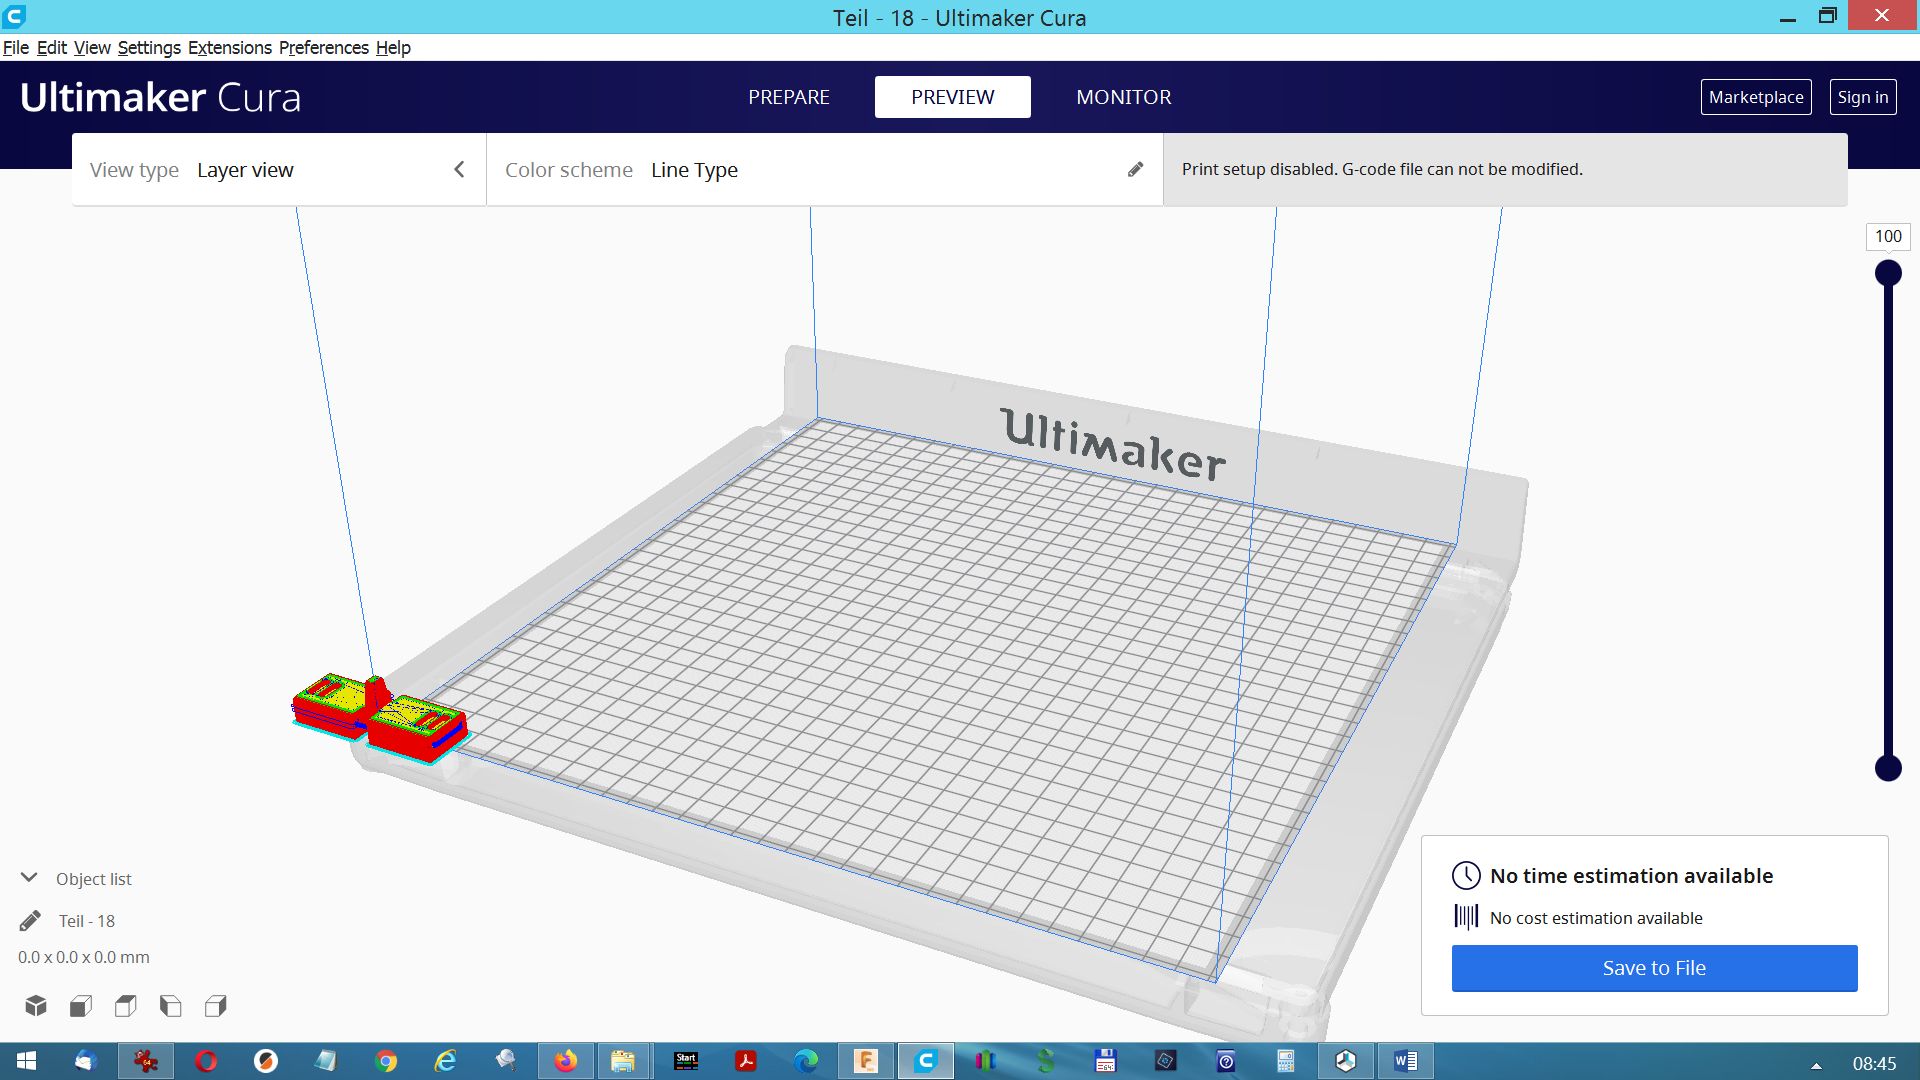Open the View type dropdown
This screenshot has height=1080, width=1920.
click(245, 169)
